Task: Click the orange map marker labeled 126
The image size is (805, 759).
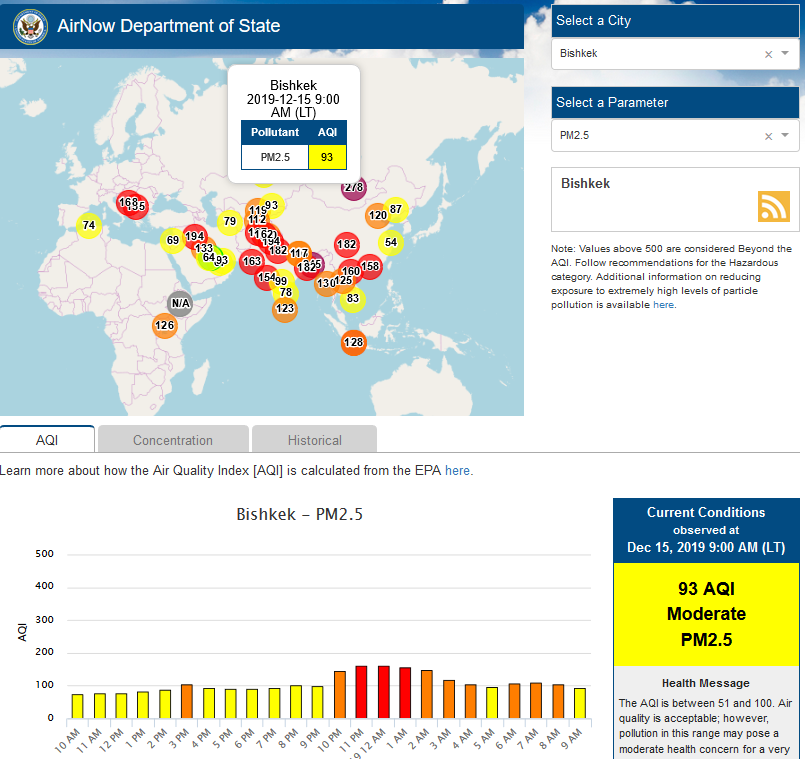Action: click(165, 325)
